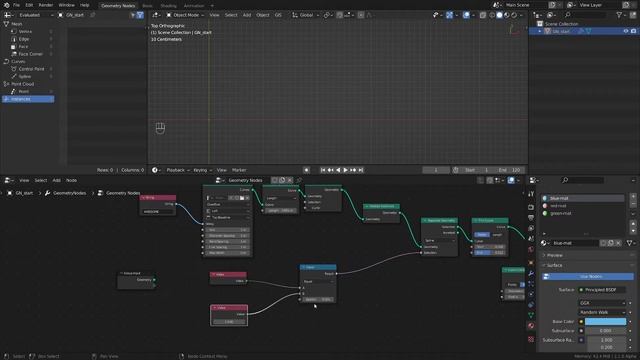This screenshot has width=640, height=360.
Task: Jump to timeline start frame
Action: pyautogui.click(x=323, y=170)
